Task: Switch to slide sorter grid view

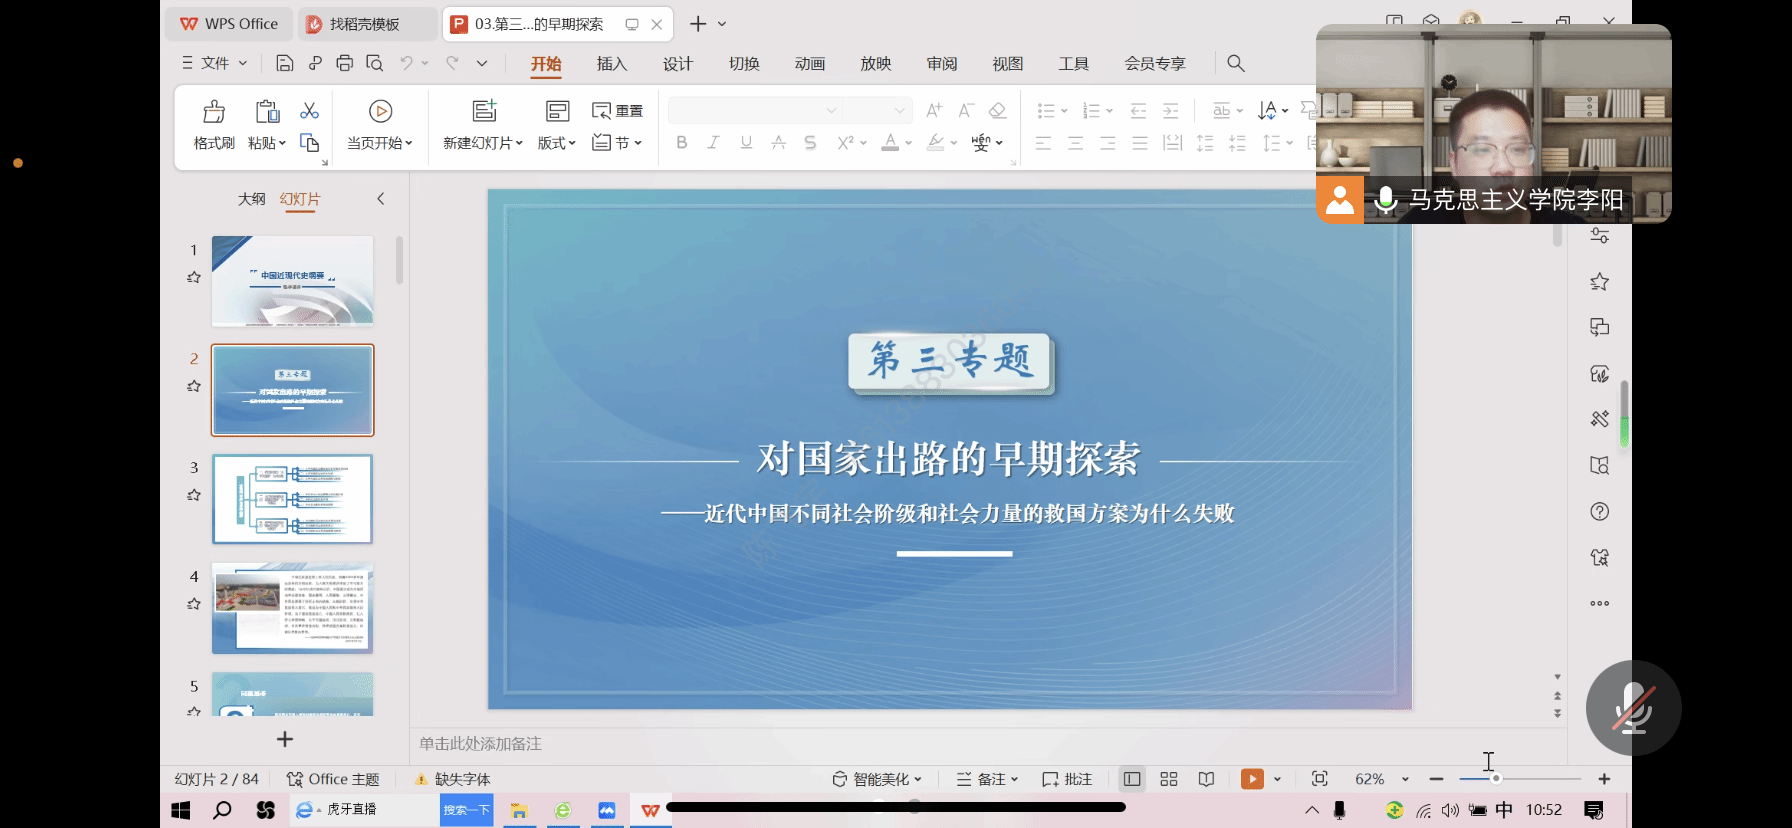Action: (1169, 779)
